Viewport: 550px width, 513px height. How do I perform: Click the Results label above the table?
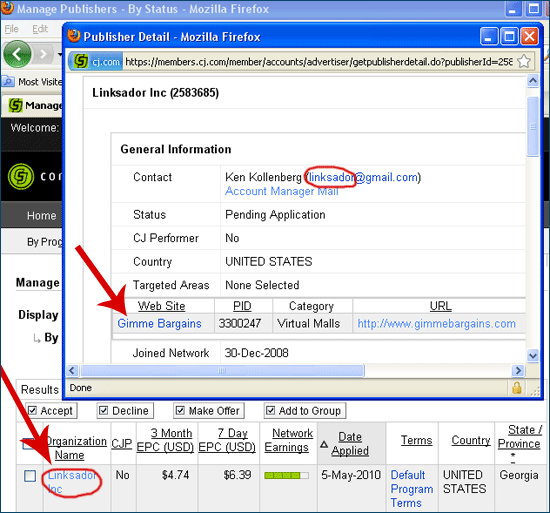[x=40, y=390]
